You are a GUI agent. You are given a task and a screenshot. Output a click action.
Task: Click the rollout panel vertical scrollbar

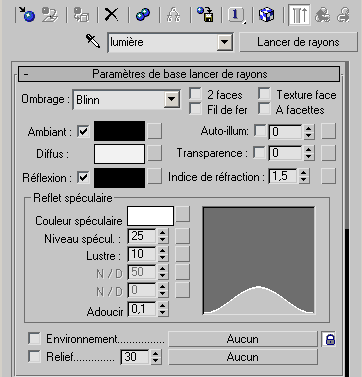point(347,218)
